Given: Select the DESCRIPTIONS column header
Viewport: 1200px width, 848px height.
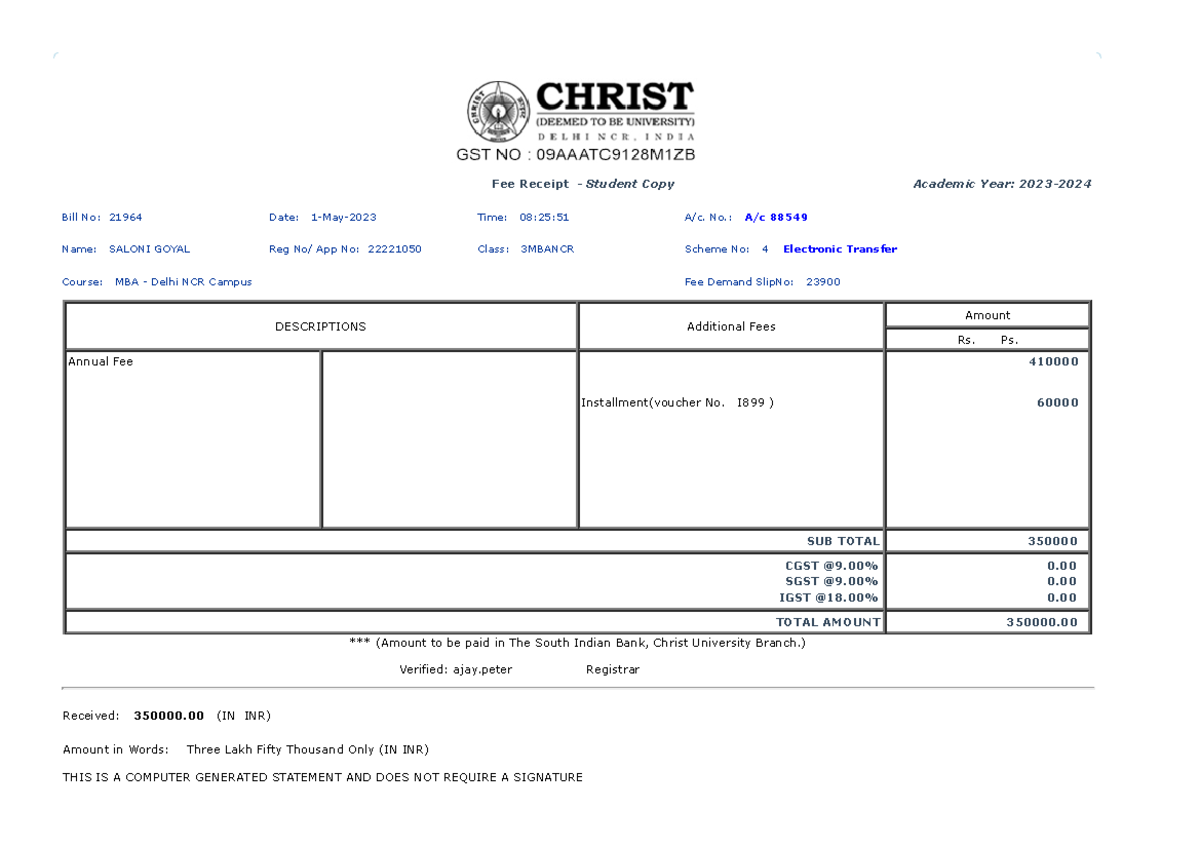Looking at the screenshot, I should pos(321,327).
